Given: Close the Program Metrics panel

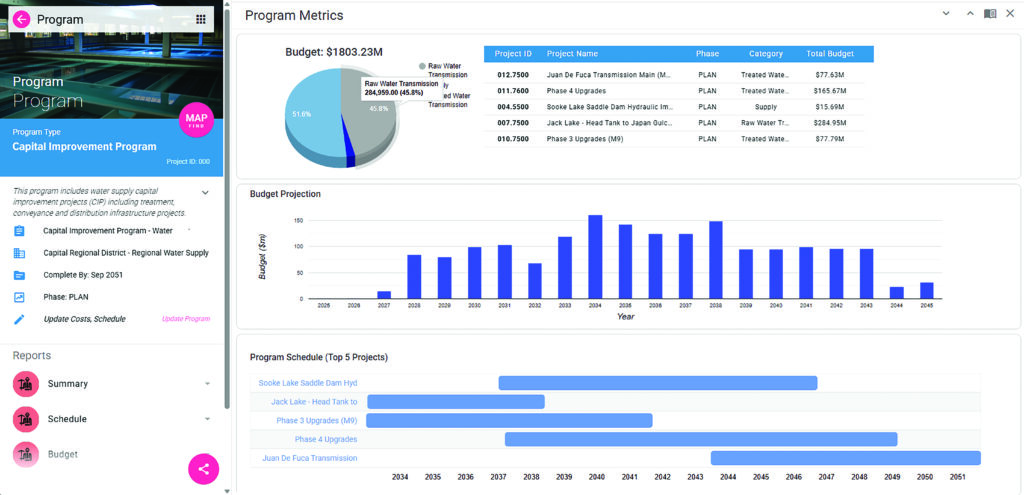Looking at the screenshot, I should point(1010,14).
